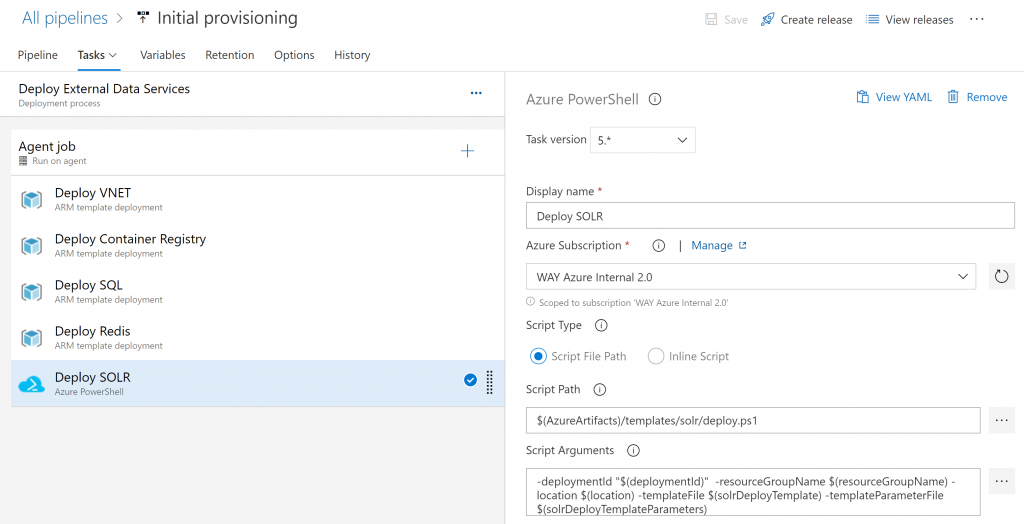Switch to the Variables tab
This screenshot has height=524, width=1024.
tap(163, 55)
